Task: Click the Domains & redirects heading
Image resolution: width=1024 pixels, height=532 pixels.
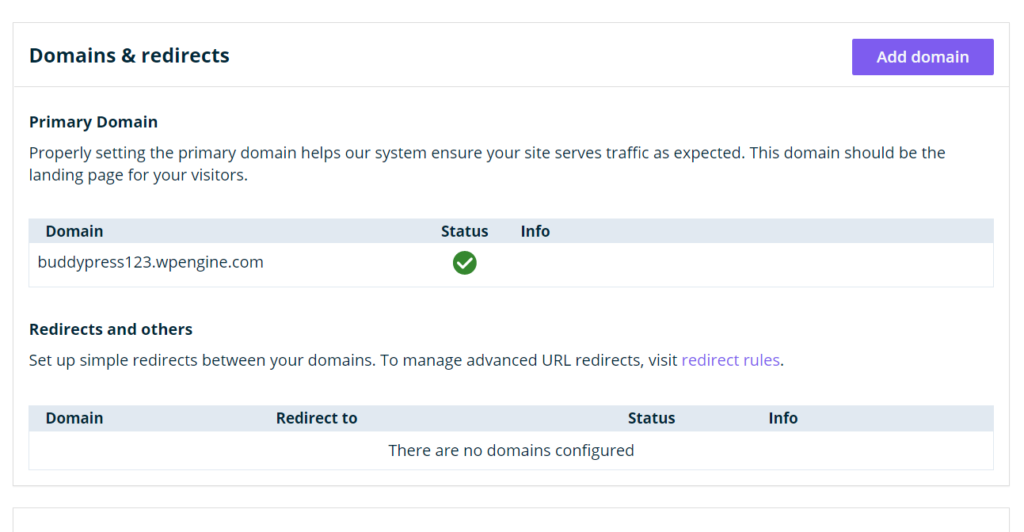Action: pos(129,56)
